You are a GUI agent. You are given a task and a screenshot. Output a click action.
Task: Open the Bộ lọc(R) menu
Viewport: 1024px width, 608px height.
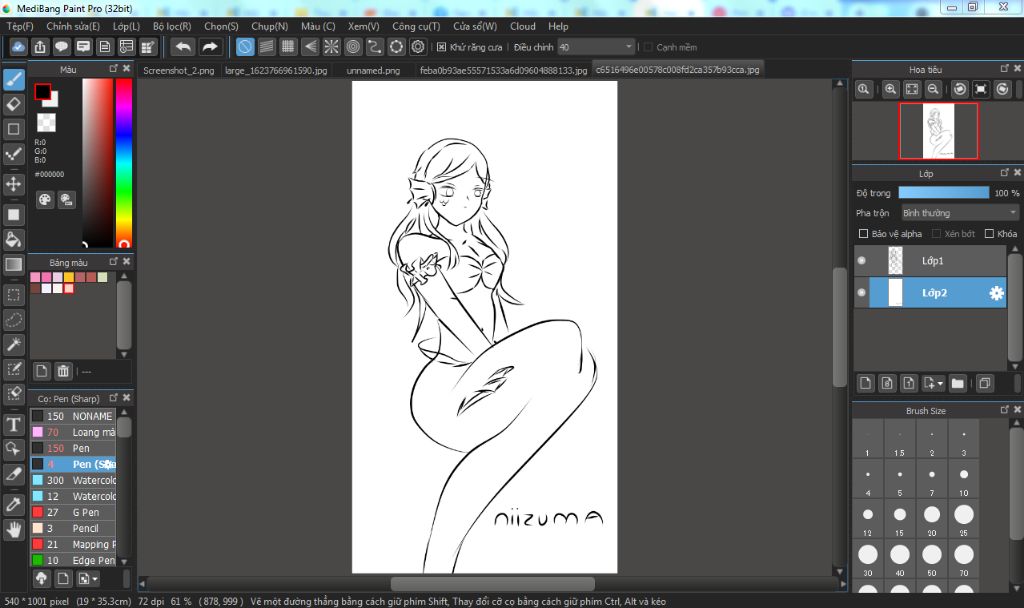[x=172, y=26]
